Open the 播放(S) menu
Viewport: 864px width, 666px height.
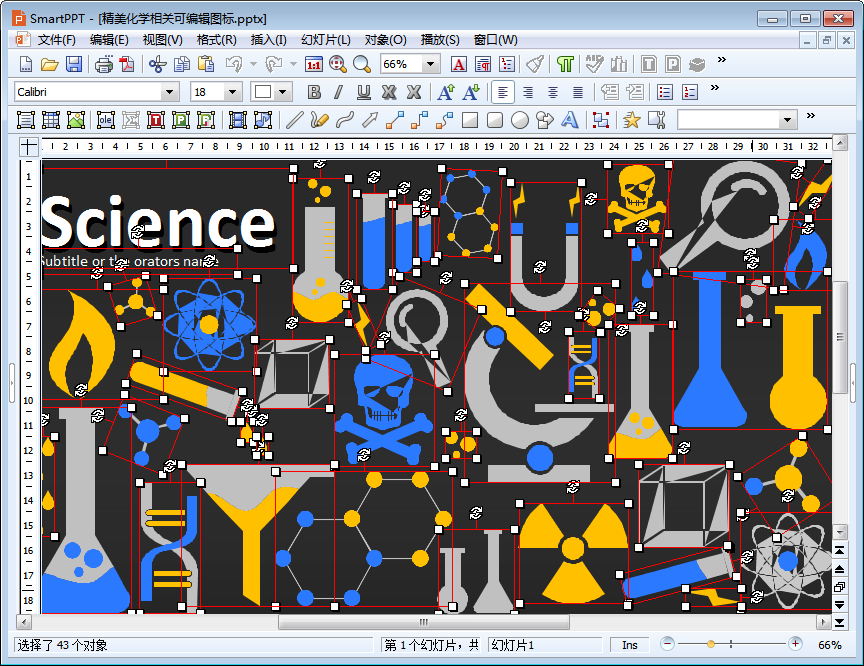(440, 40)
